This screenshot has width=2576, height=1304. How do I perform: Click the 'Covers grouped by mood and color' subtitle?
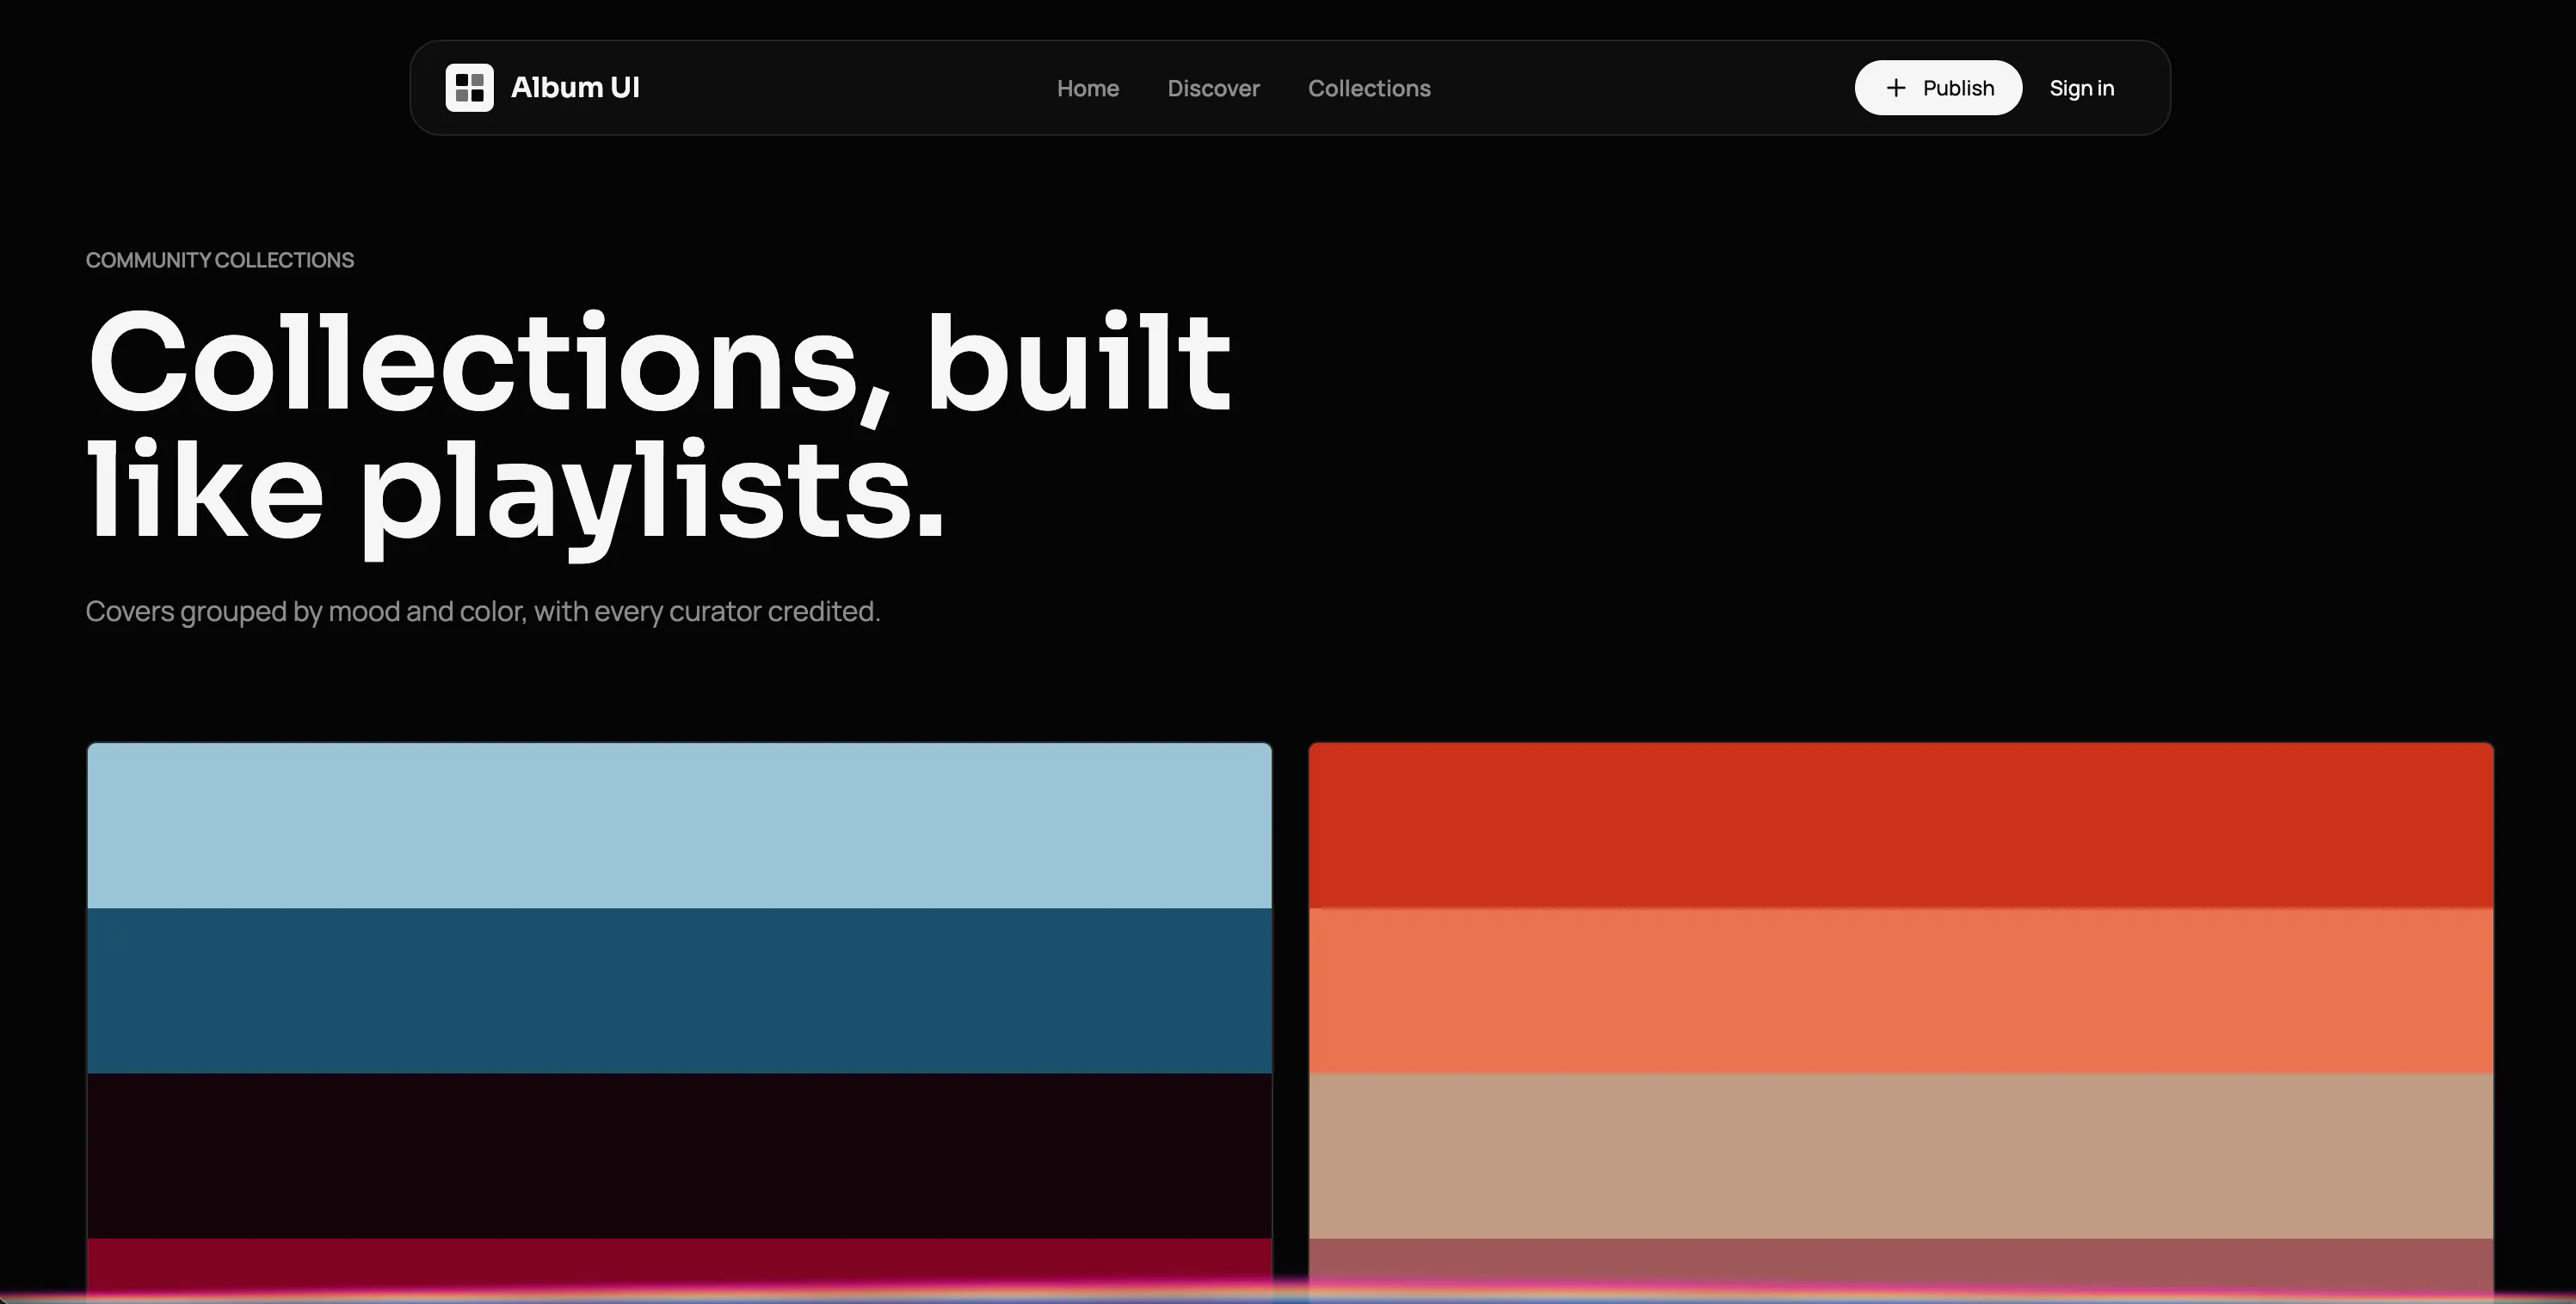[x=483, y=611]
